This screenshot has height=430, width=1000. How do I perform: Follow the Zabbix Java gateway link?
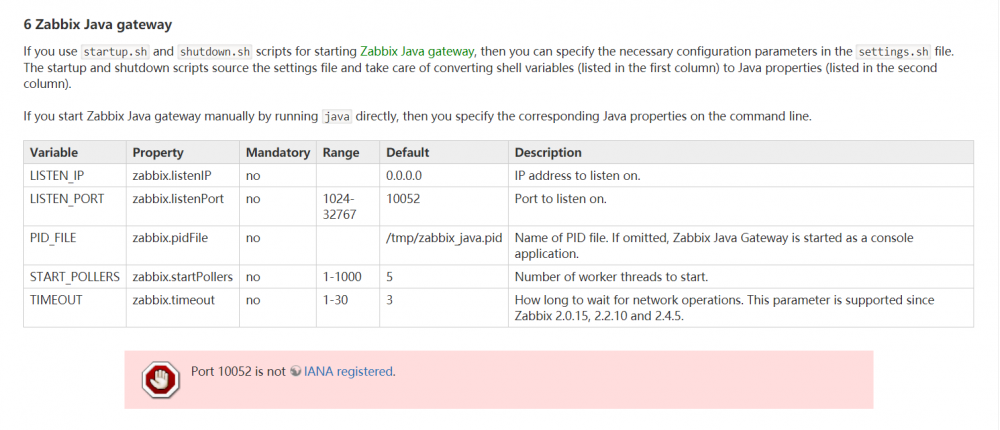[417, 51]
